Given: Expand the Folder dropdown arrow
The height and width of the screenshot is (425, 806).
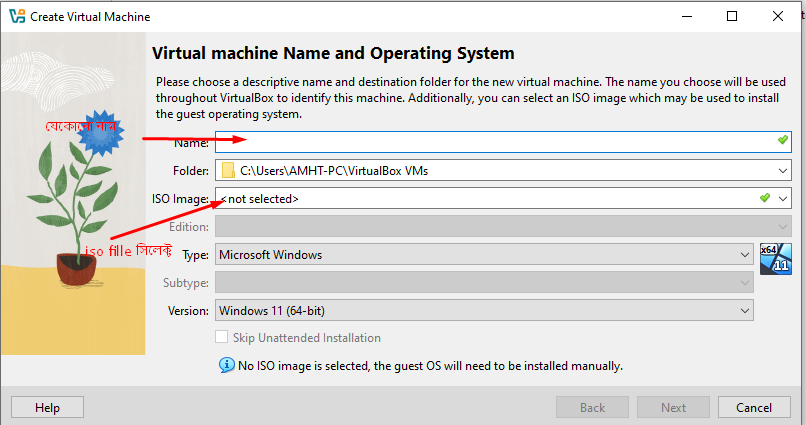Looking at the screenshot, I should (x=783, y=171).
